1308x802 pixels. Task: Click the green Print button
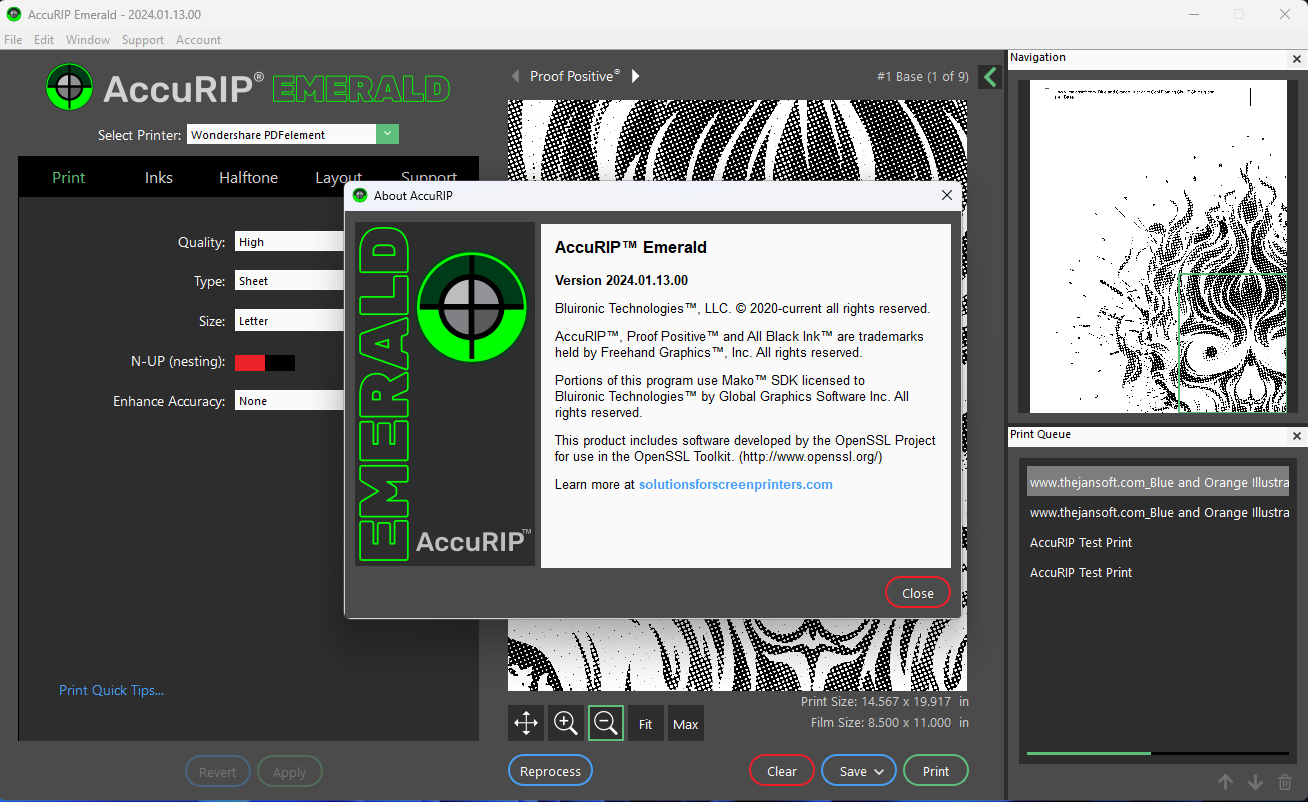tap(936, 771)
